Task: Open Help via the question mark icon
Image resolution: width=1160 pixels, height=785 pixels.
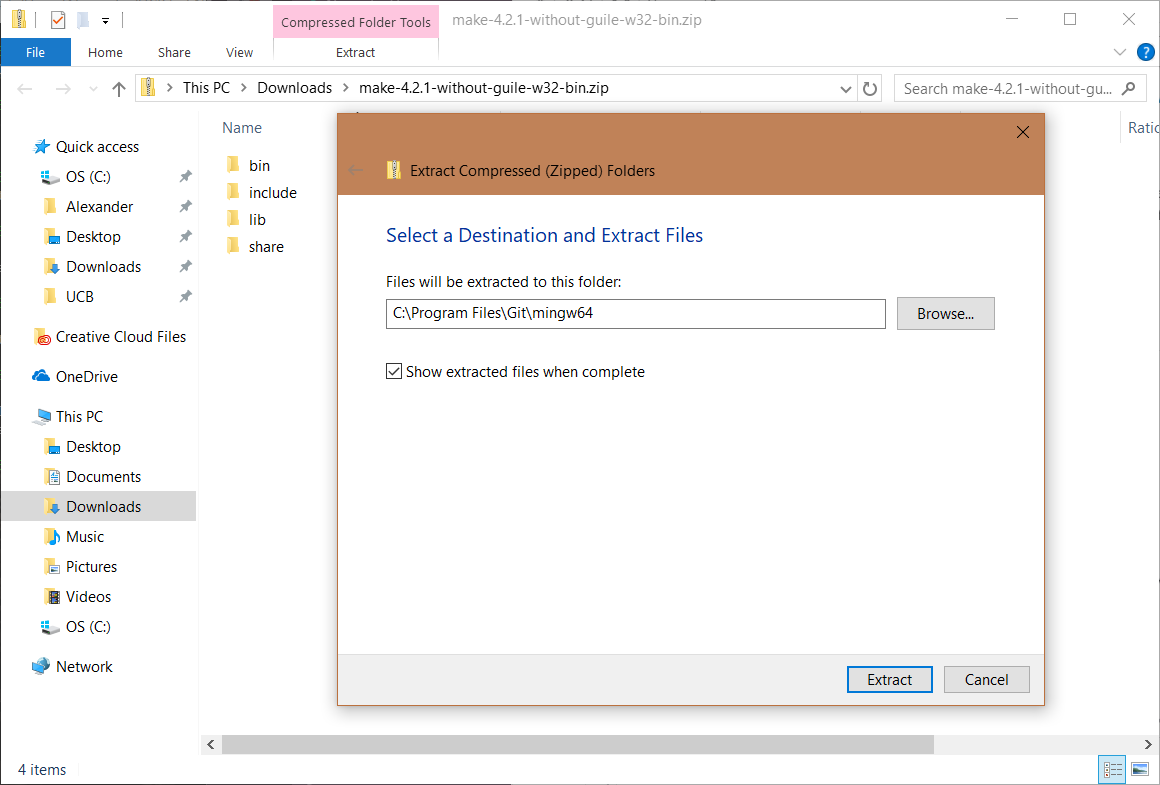Action: [1145, 52]
